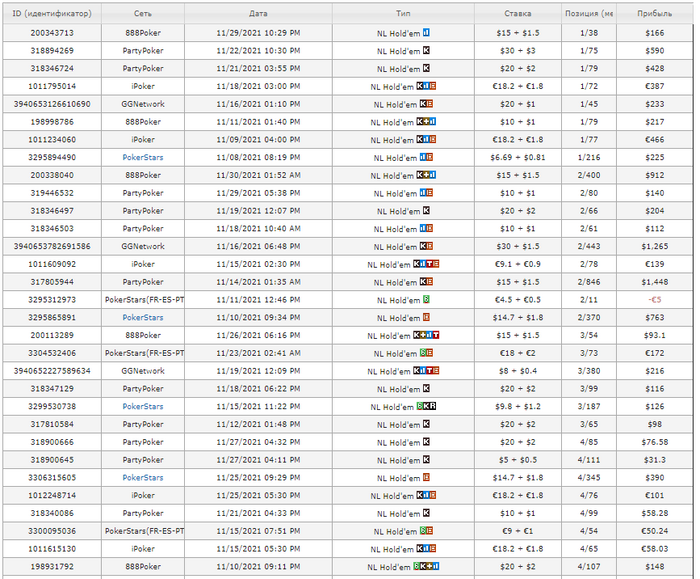Click red T icon in row 1011609092
The height and width of the screenshot is (579, 700).
[429, 264]
